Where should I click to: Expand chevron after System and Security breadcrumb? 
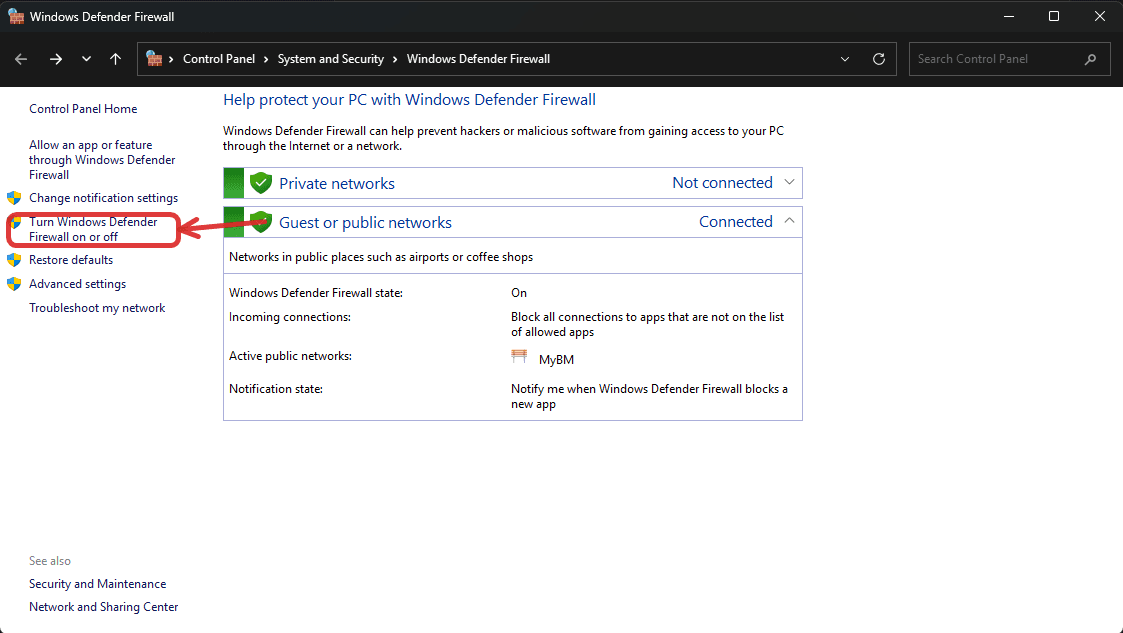pyautogui.click(x=395, y=59)
